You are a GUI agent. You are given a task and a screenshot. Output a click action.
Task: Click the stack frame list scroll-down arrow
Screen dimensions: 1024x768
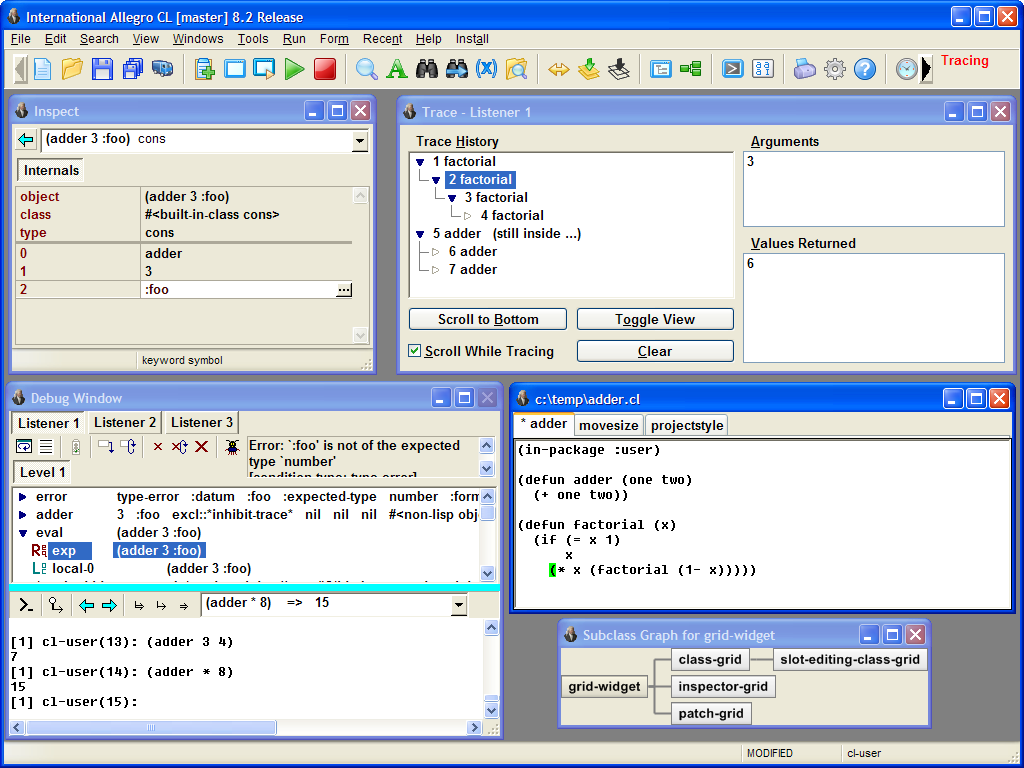(x=487, y=573)
